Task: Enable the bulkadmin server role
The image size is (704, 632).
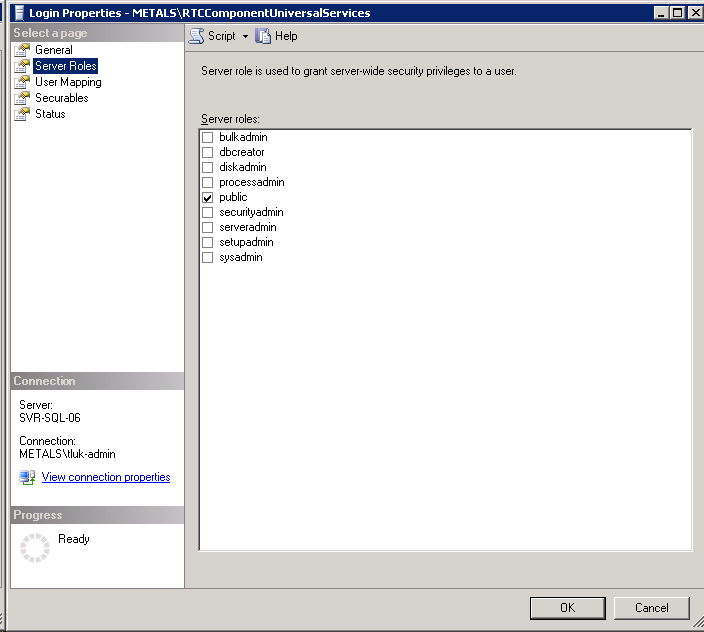Action: [x=207, y=137]
